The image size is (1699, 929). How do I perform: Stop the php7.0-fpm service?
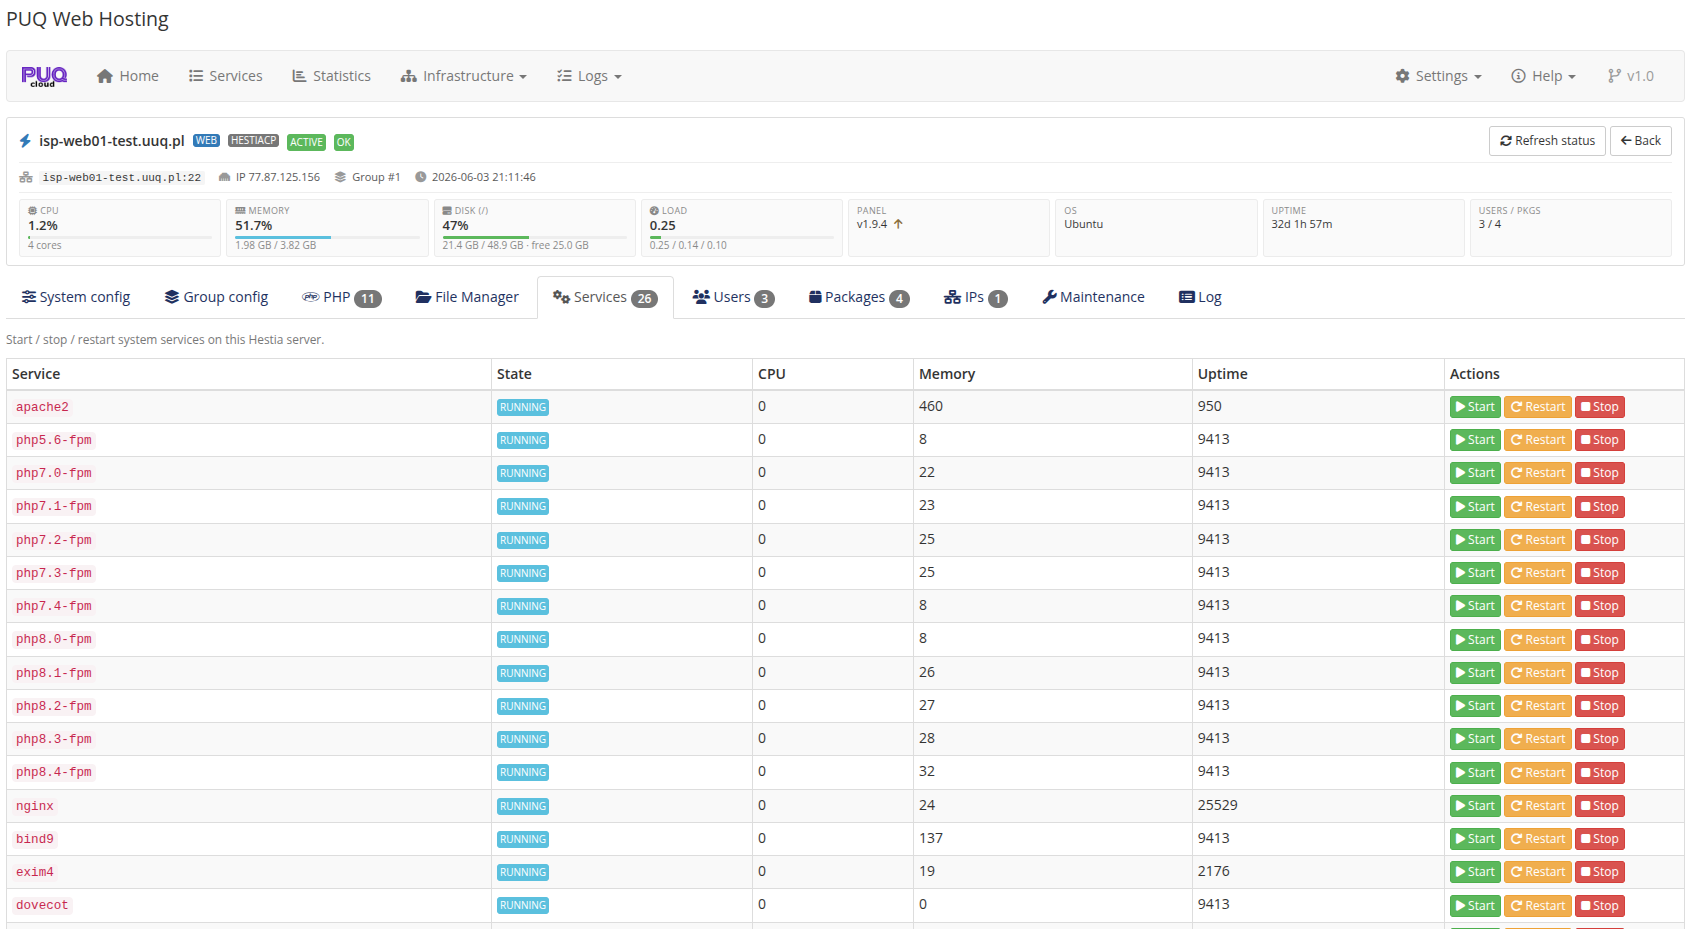(1600, 473)
